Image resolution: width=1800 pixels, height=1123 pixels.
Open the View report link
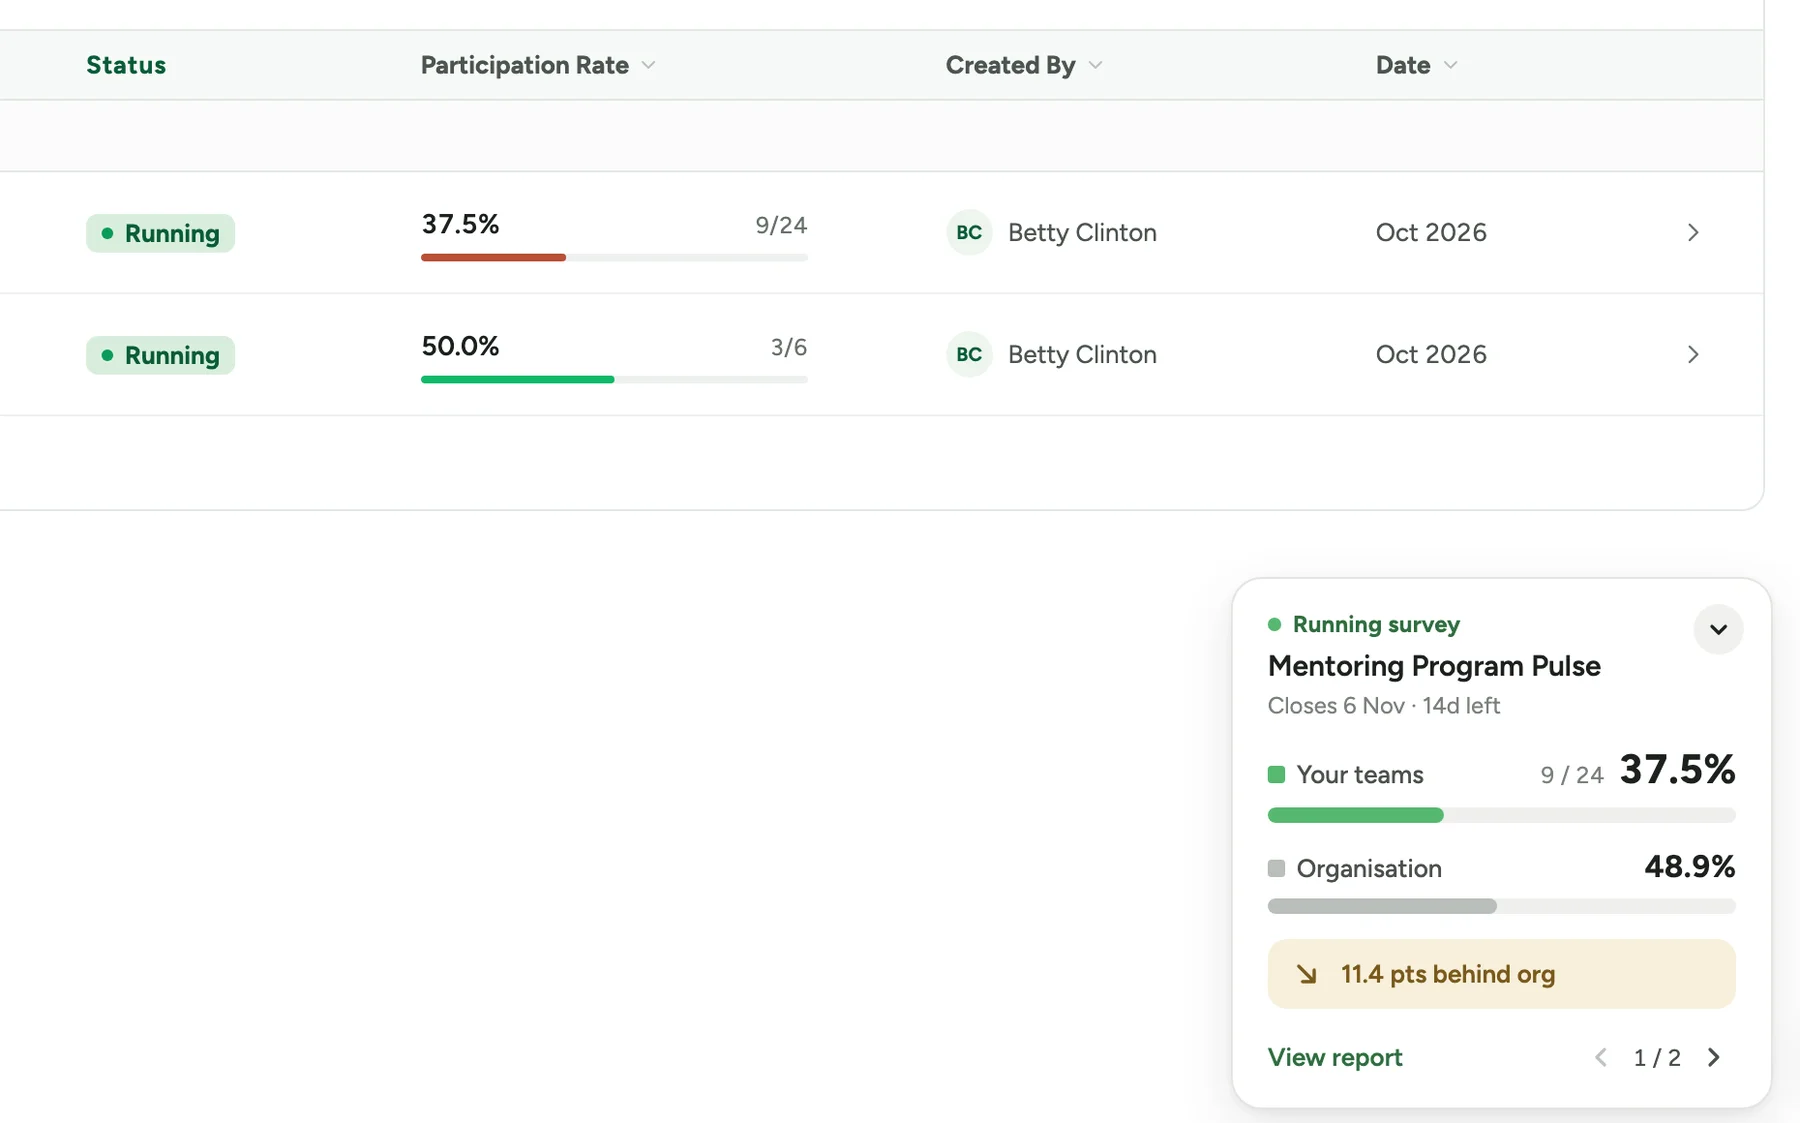(1335, 1058)
